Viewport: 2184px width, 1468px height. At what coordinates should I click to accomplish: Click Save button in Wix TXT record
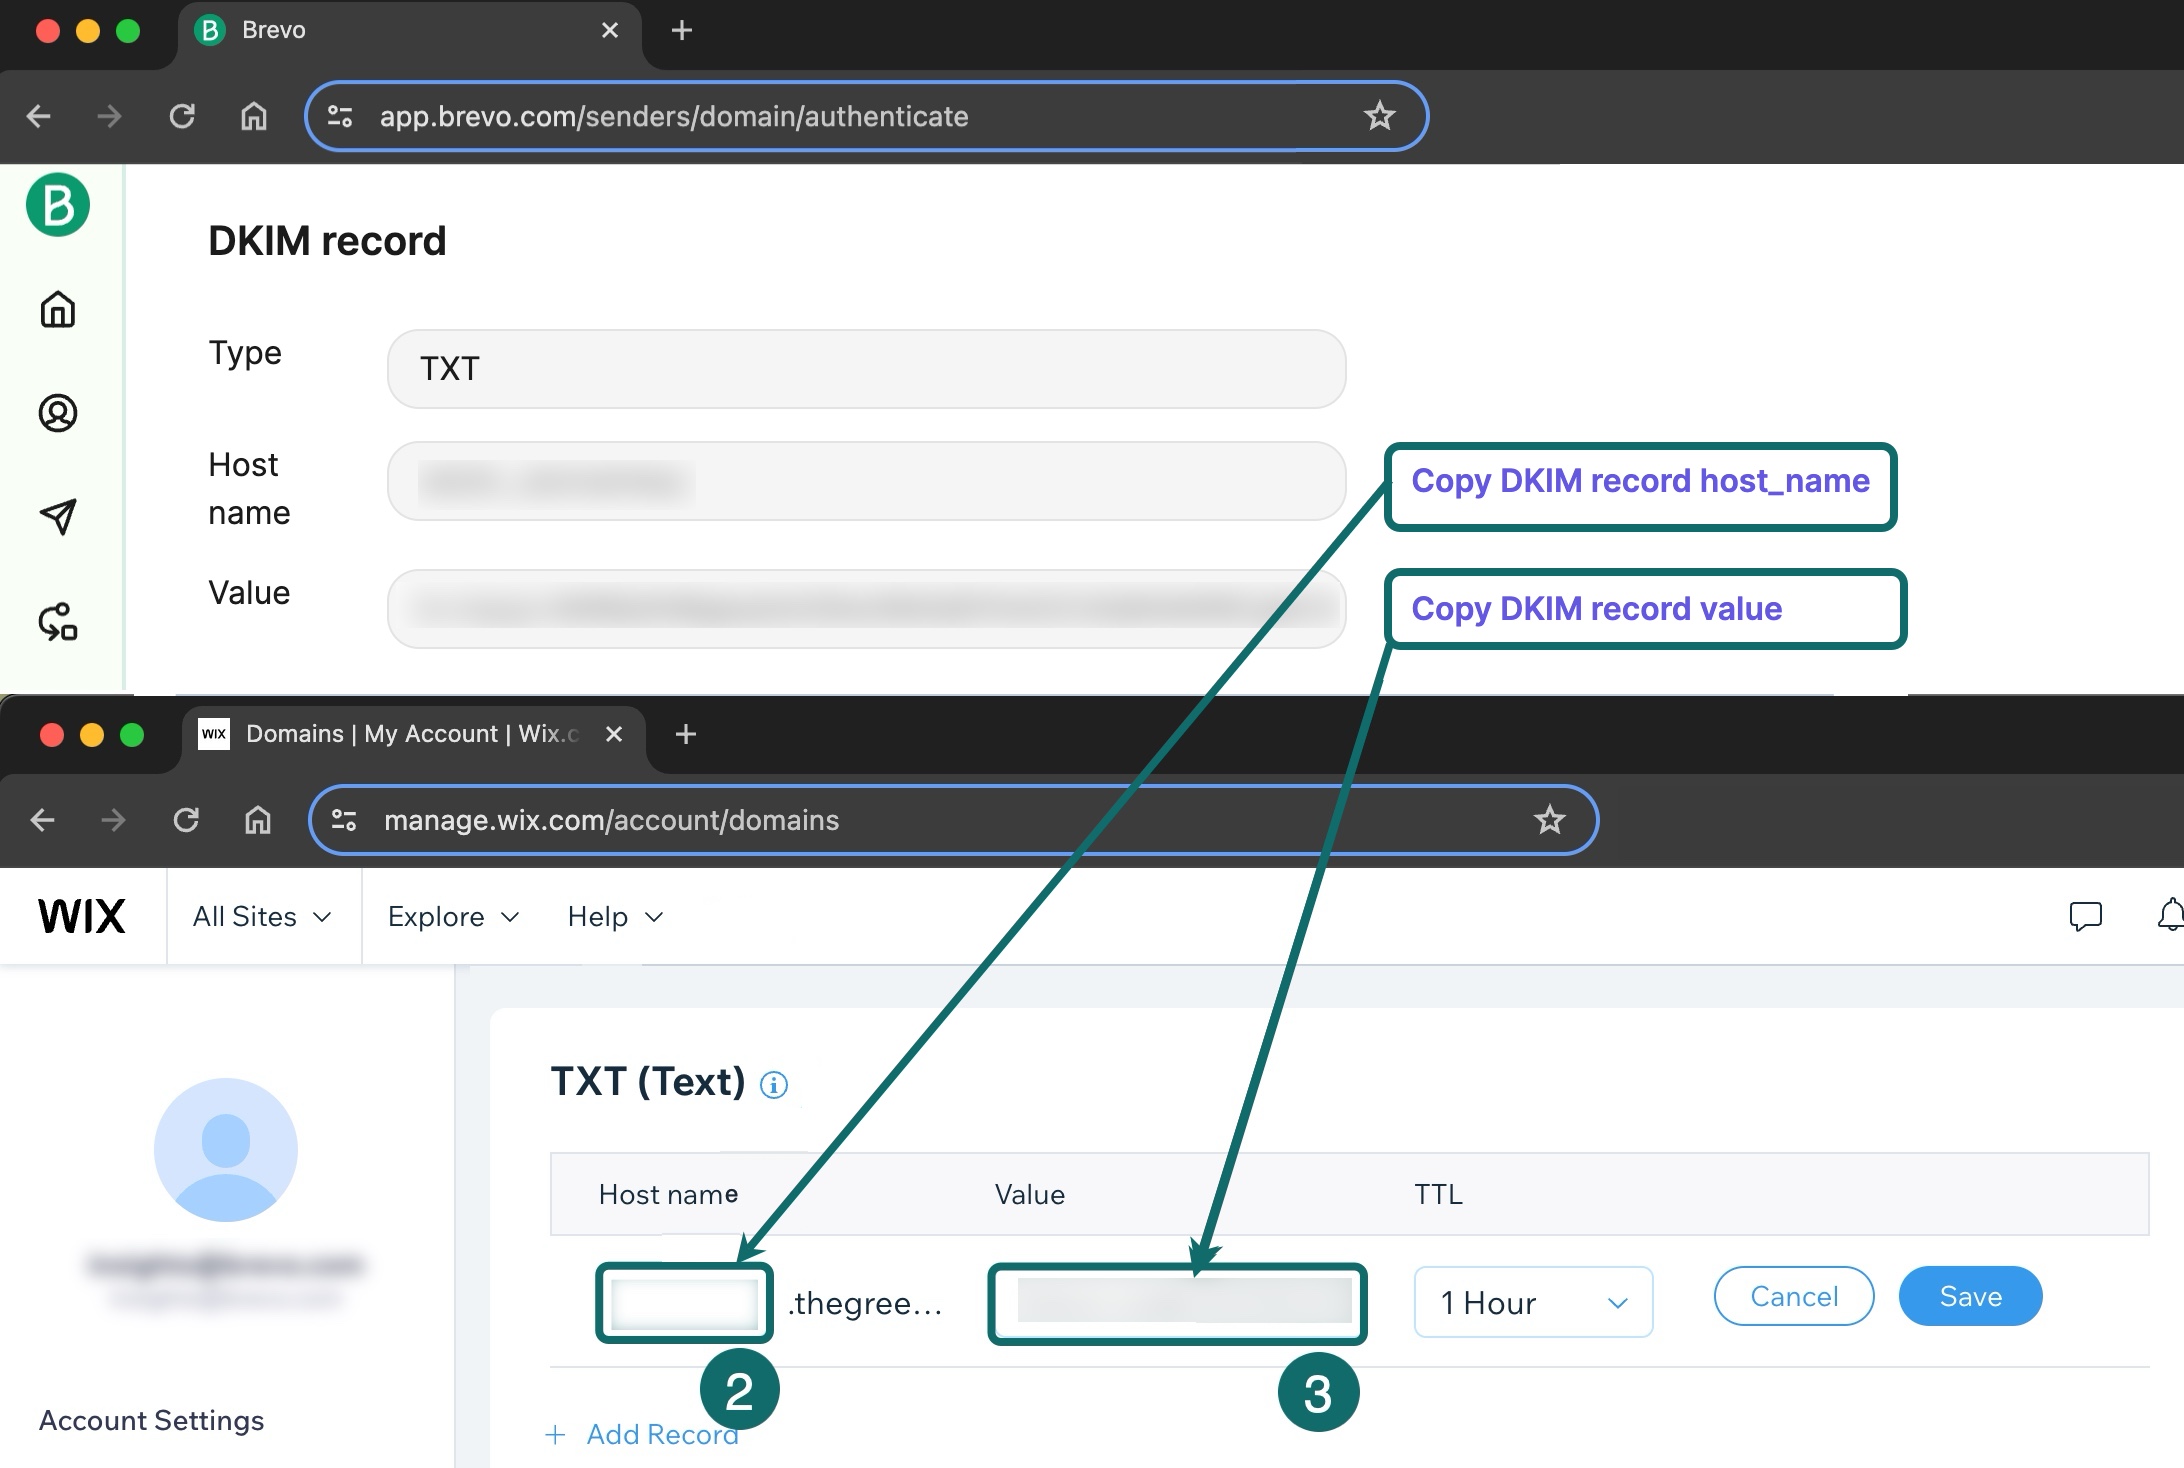(x=1966, y=1296)
